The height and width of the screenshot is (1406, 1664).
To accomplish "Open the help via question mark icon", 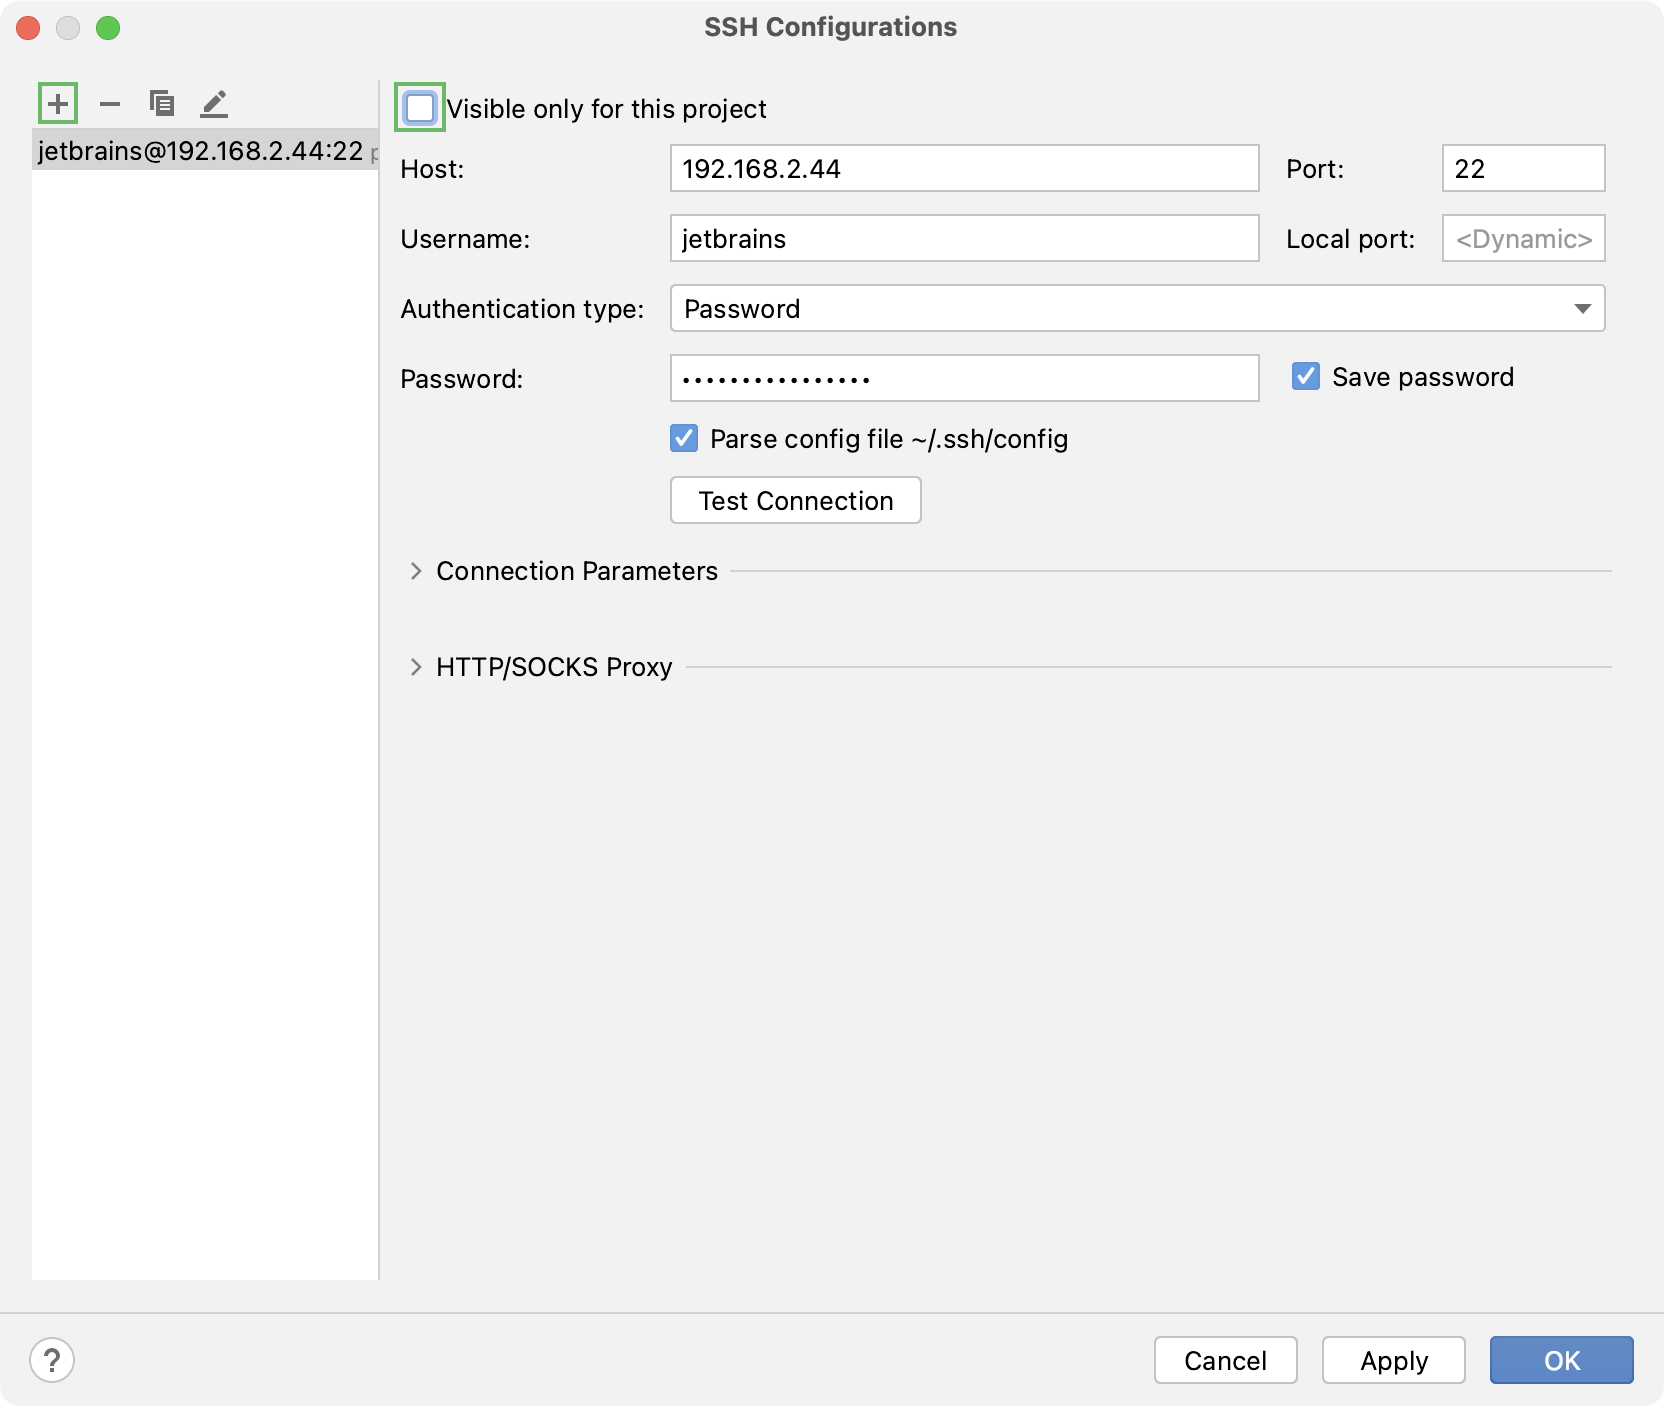I will (x=52, y=1360).
